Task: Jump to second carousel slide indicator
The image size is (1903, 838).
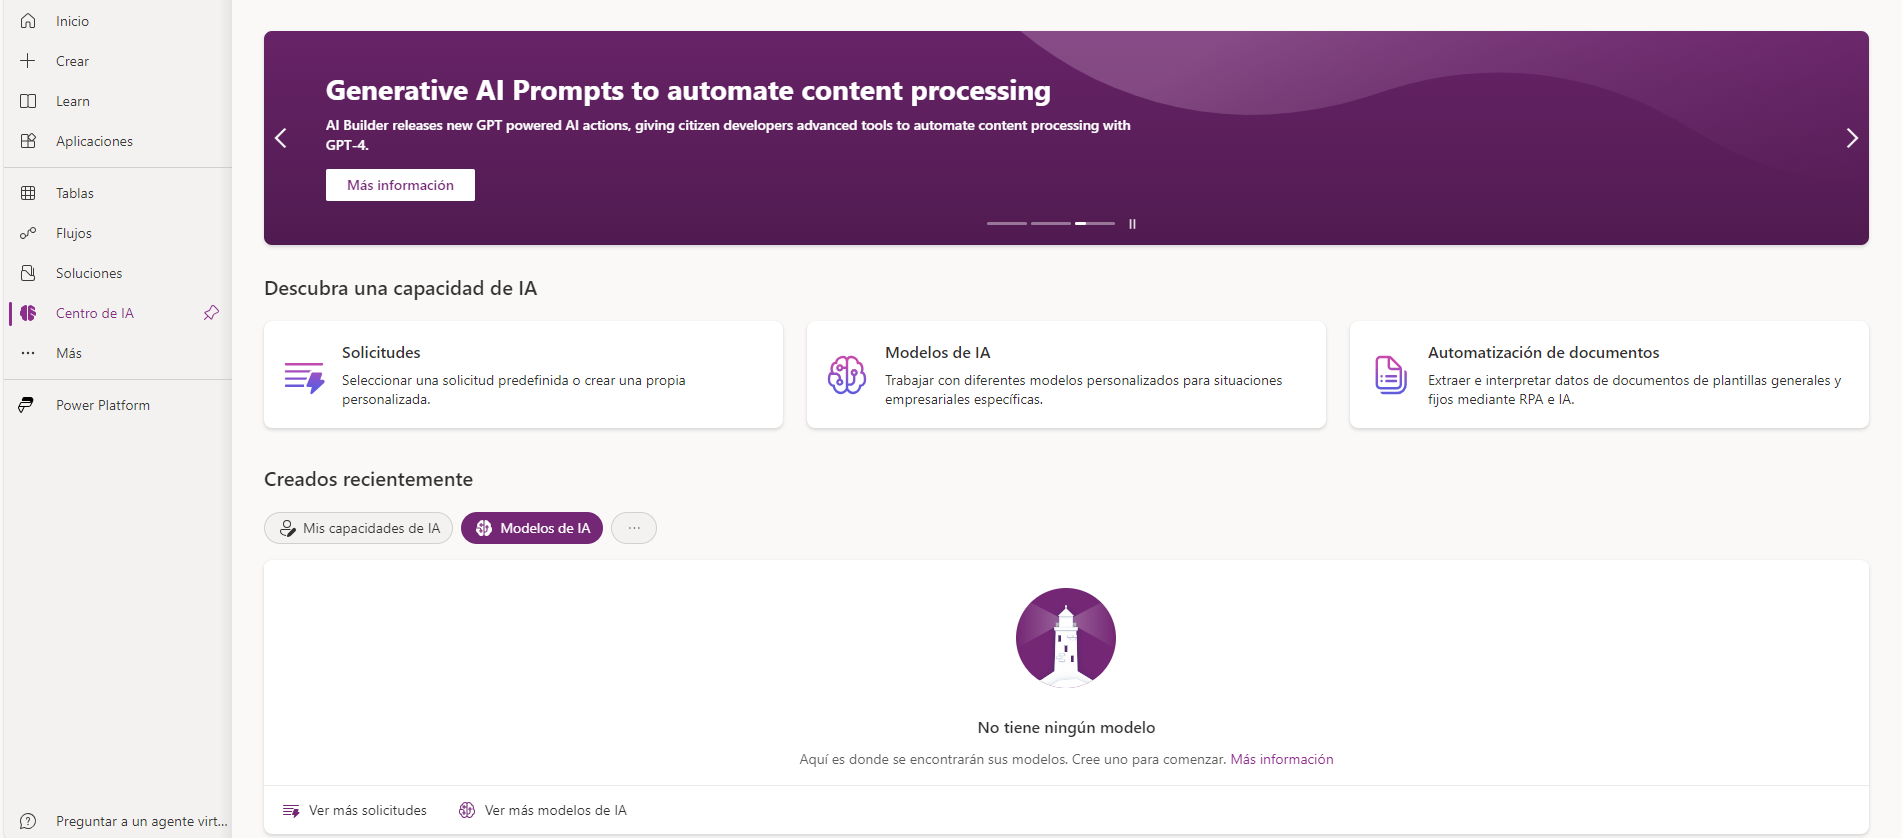Action: coord(1051,223)
